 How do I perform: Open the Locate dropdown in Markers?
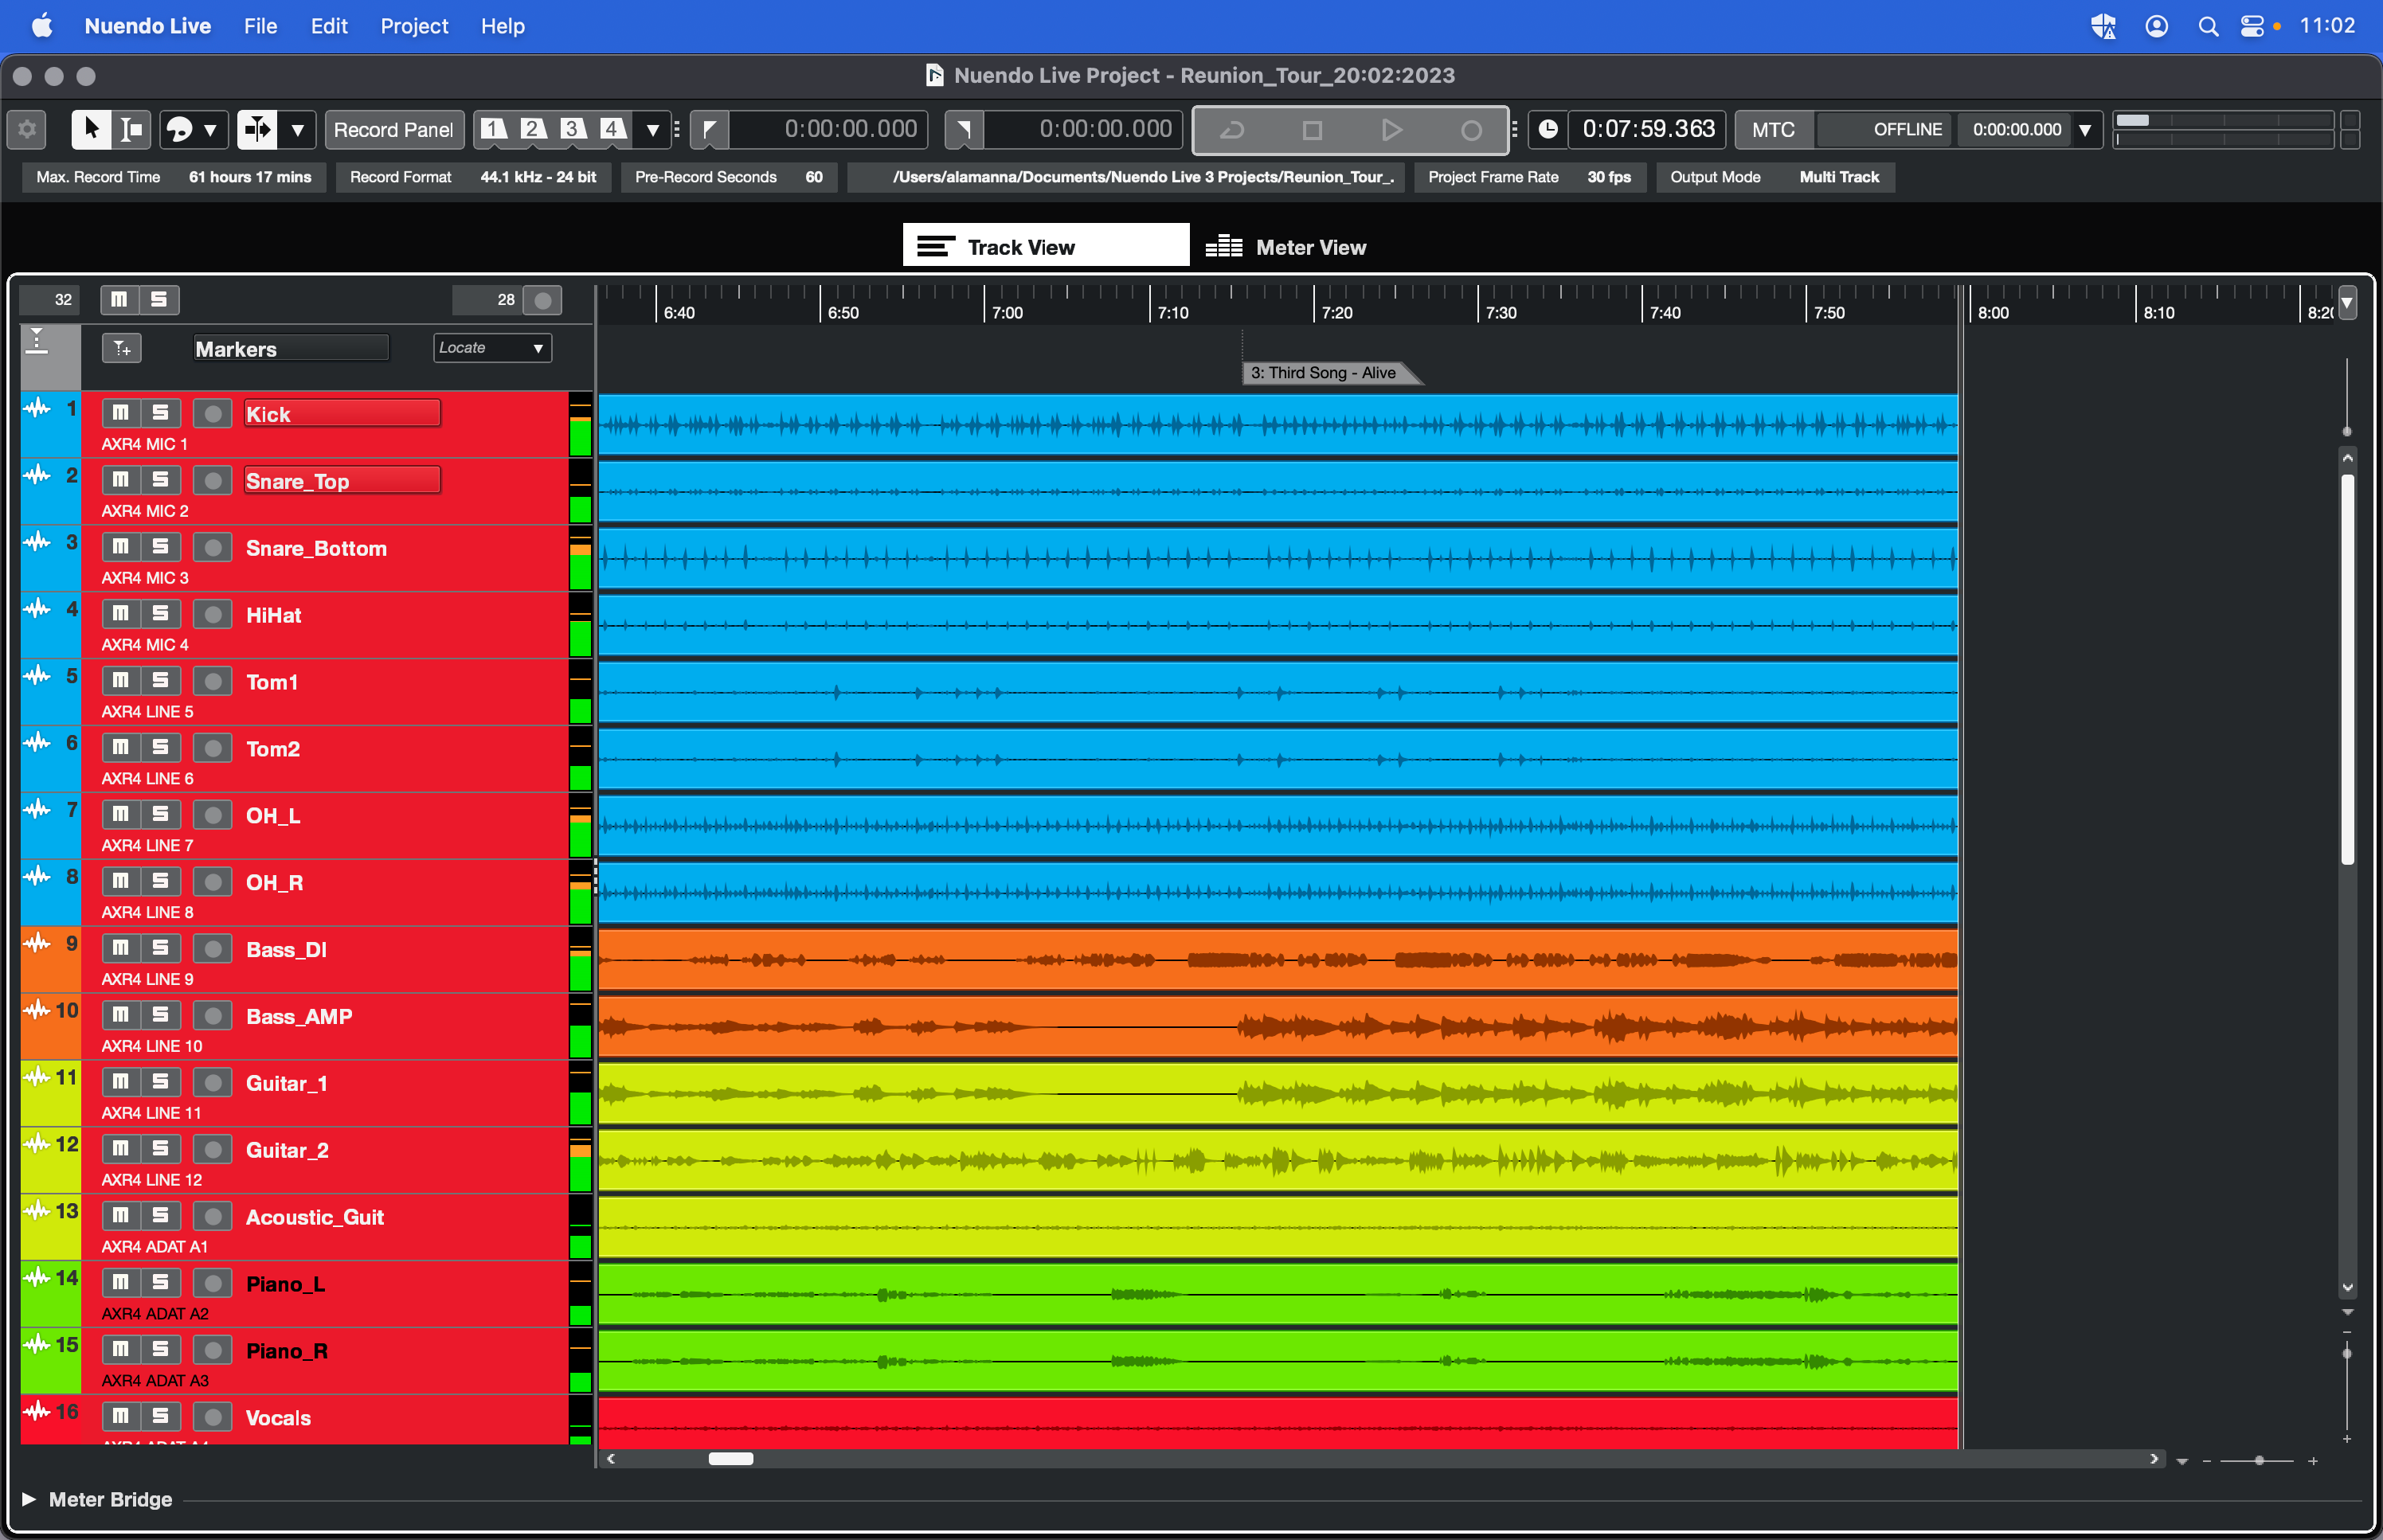tap(492, 348)
